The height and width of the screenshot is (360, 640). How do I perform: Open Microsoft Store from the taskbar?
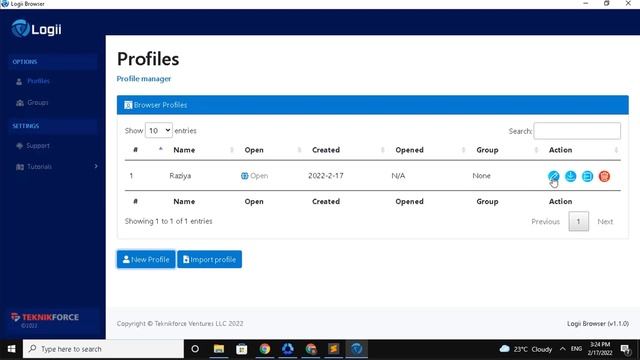242,349
